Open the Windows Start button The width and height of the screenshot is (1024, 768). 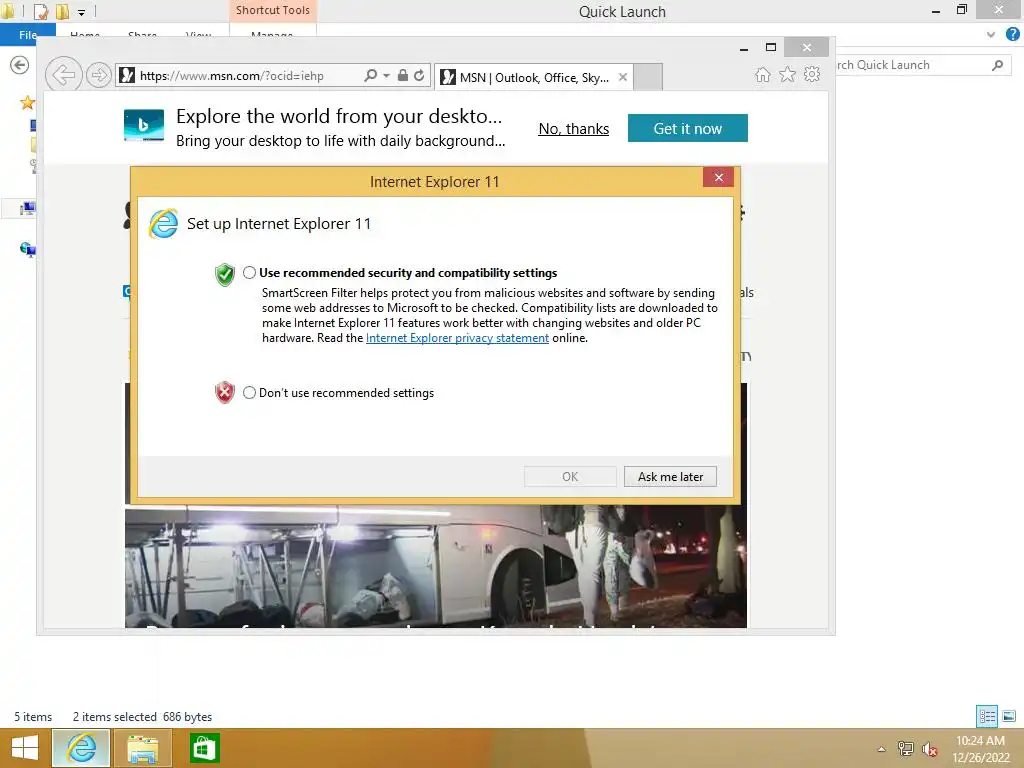25,748
